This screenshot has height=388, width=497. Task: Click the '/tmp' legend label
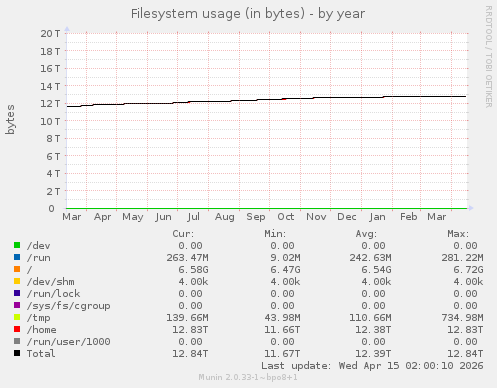pos(39,318)
